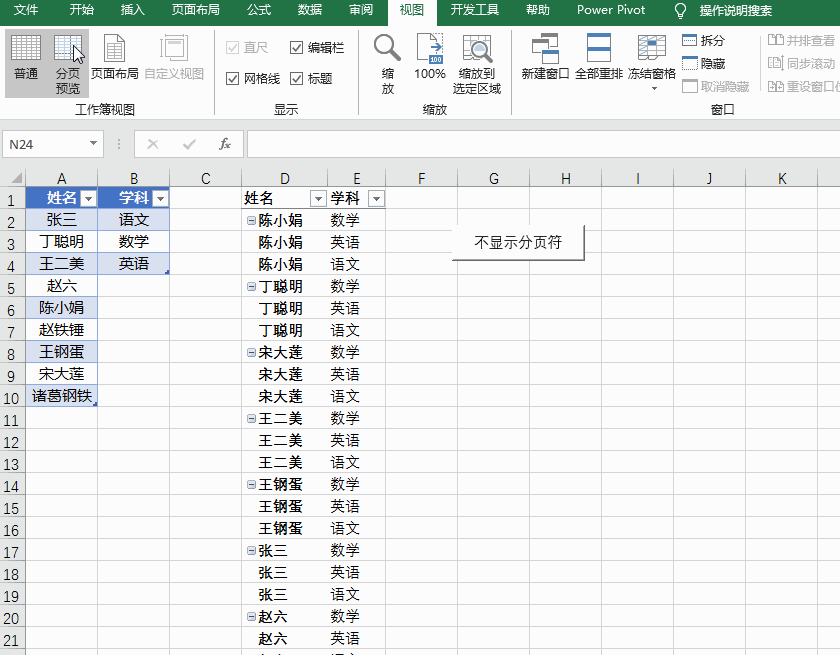
Task: Click Unhide window (取消隐藏)
Action: (x=715, y=86)
